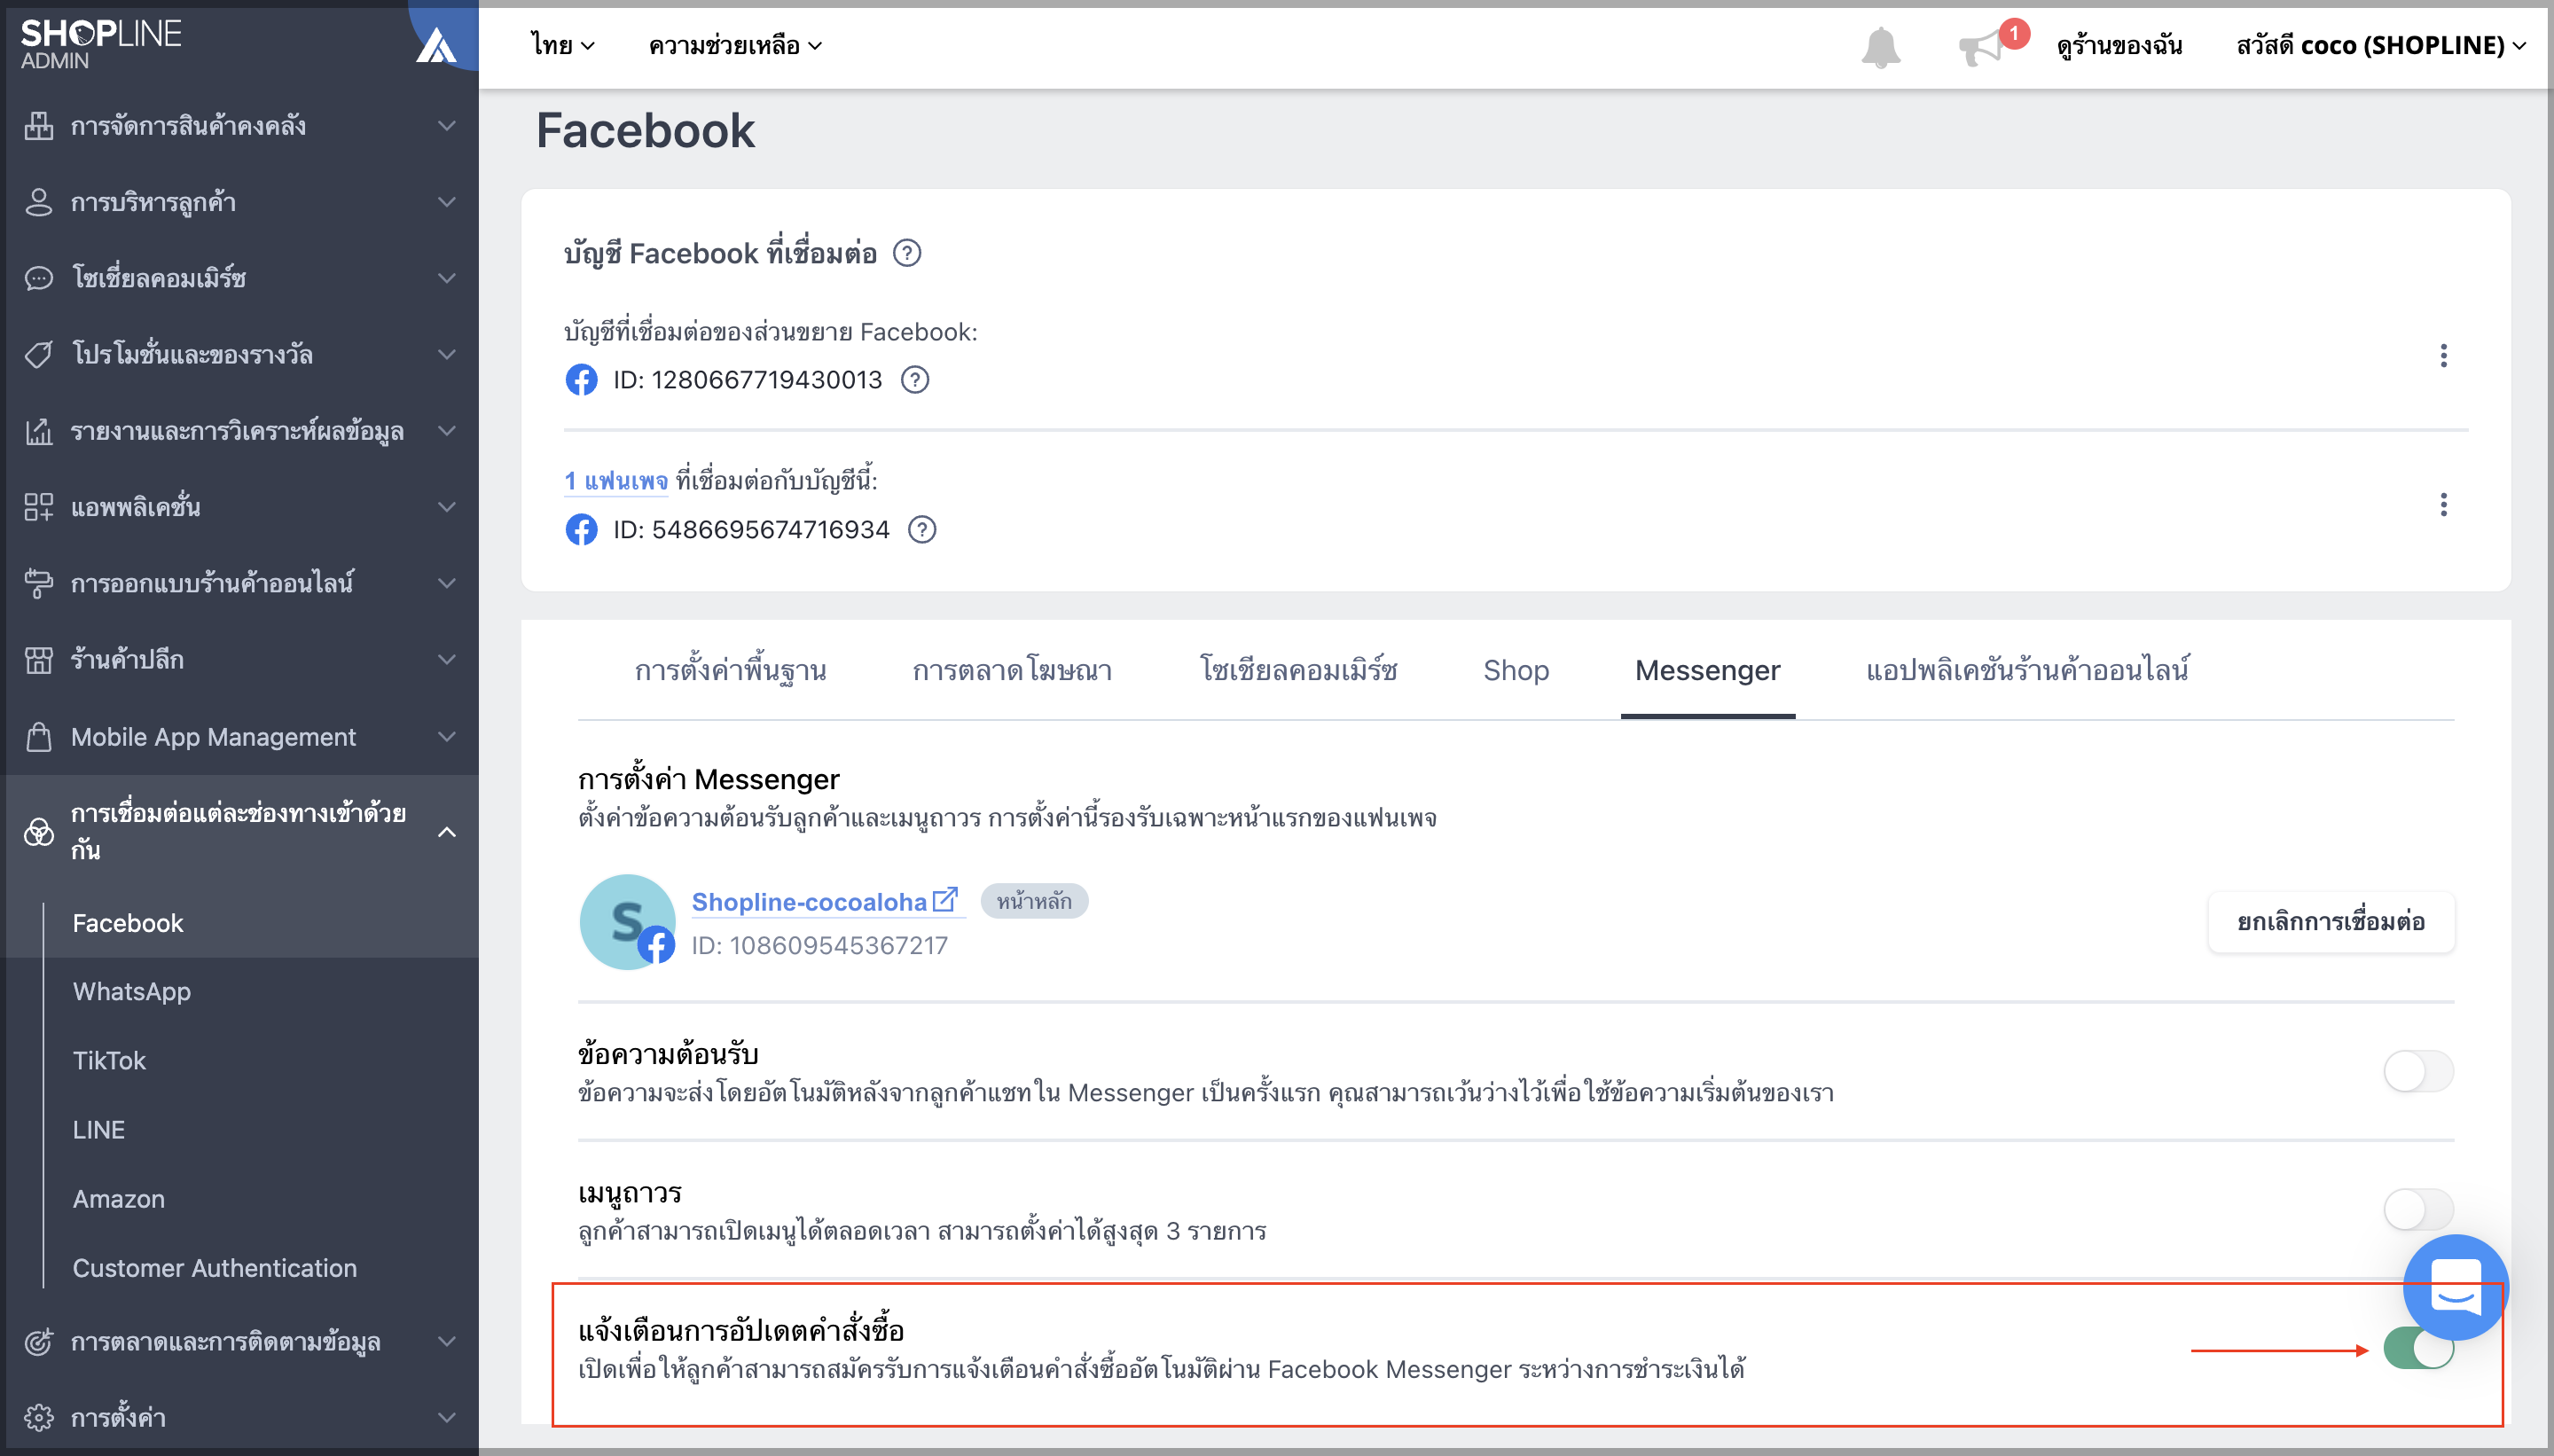Open the ความช่วยเหลือ help dropdown
Viewport: 2554px width, 1456px height.
735,45
